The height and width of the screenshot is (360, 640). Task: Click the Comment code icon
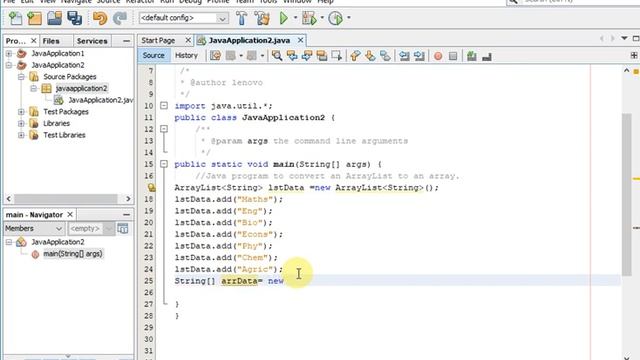tap(471, 56)
